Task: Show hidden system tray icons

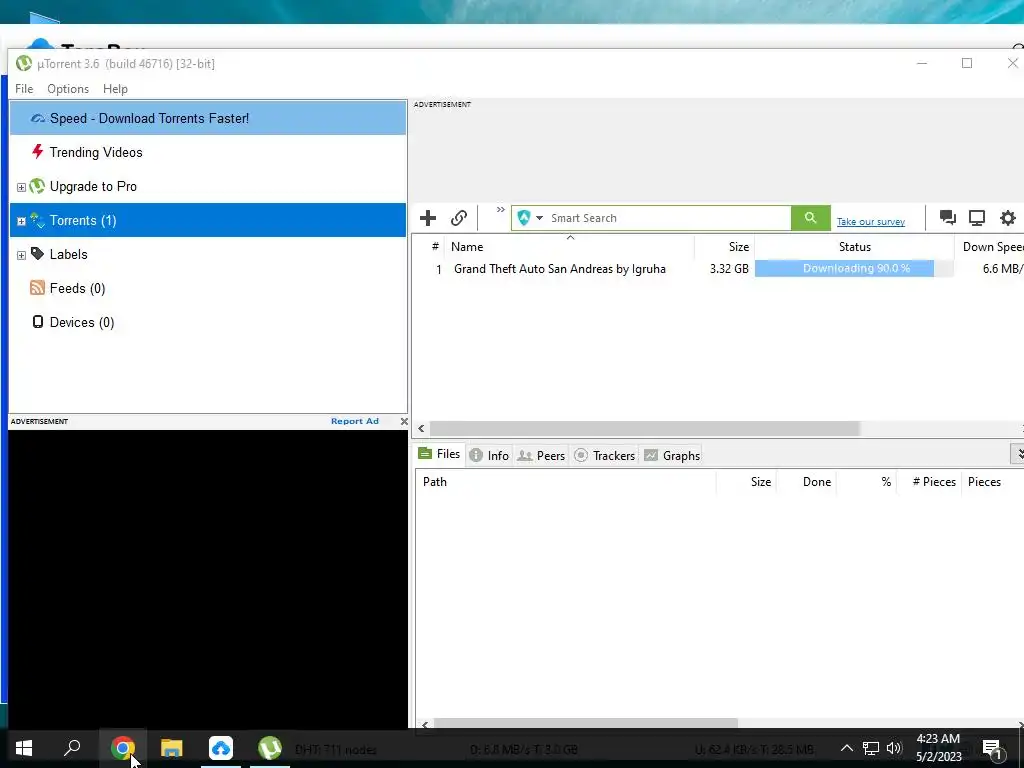Action: click(x=846, y=748)
